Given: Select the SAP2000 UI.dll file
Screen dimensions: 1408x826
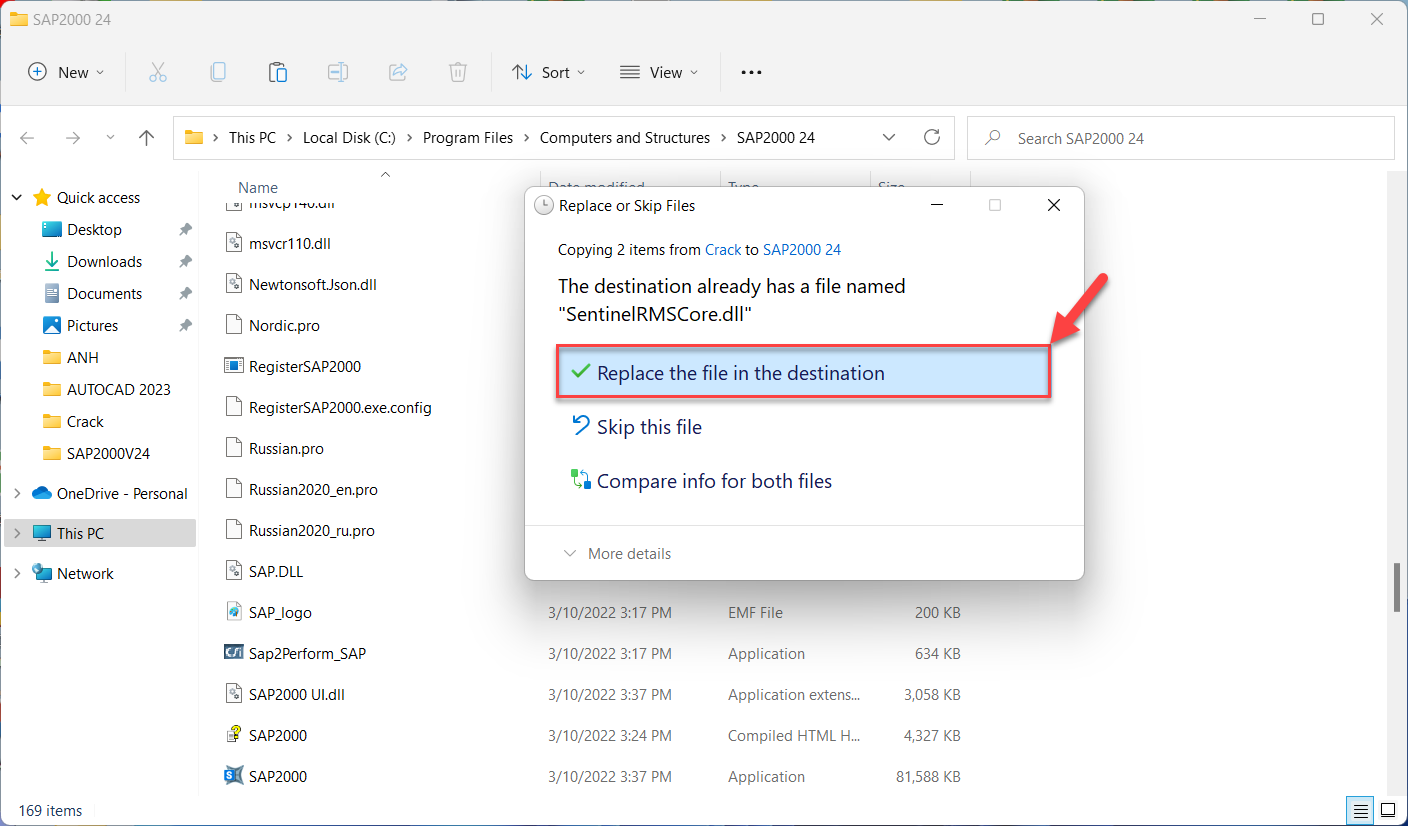Looking at the screenshot, I should [x=297, y=694].
